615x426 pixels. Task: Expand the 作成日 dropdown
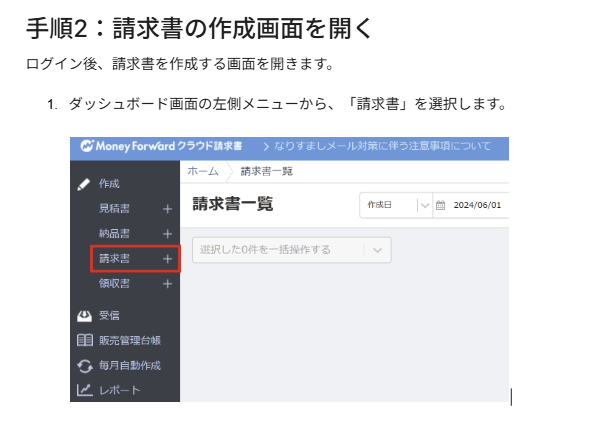[396, 205]
